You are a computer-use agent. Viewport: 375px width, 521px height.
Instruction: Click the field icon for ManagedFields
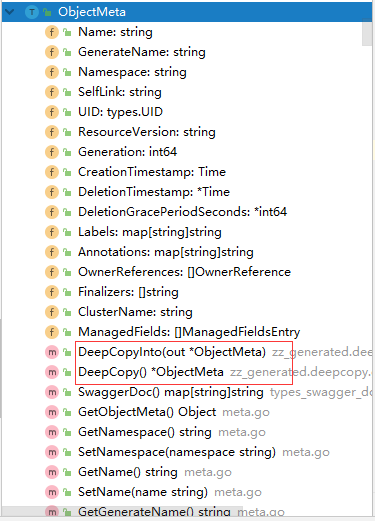click(52, 332)
